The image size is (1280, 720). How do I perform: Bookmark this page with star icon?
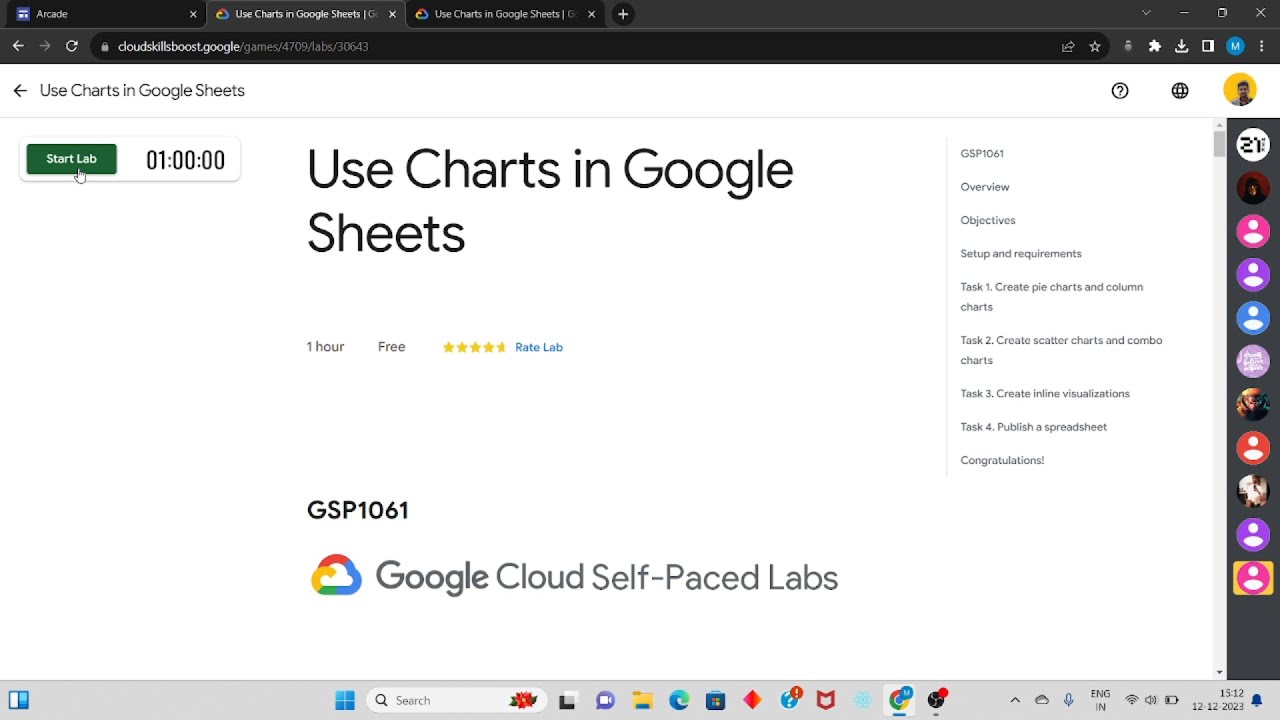pos(1095,46)
